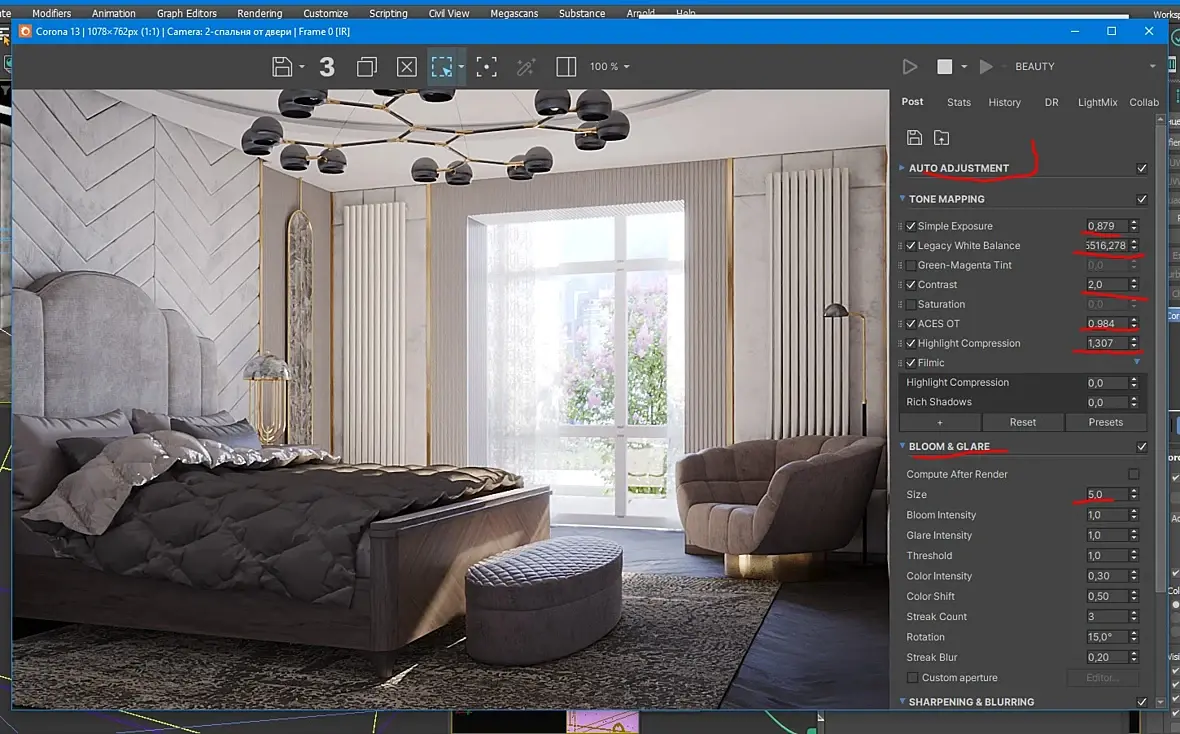Toggle the A/B comparison split icon
The image size is (1180, 734).
coord(566,67)
